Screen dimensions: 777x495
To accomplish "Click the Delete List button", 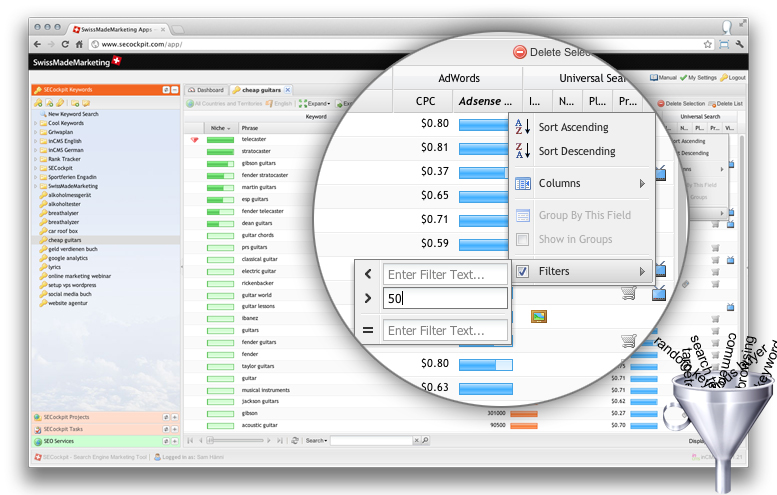I will pos(725,104).
